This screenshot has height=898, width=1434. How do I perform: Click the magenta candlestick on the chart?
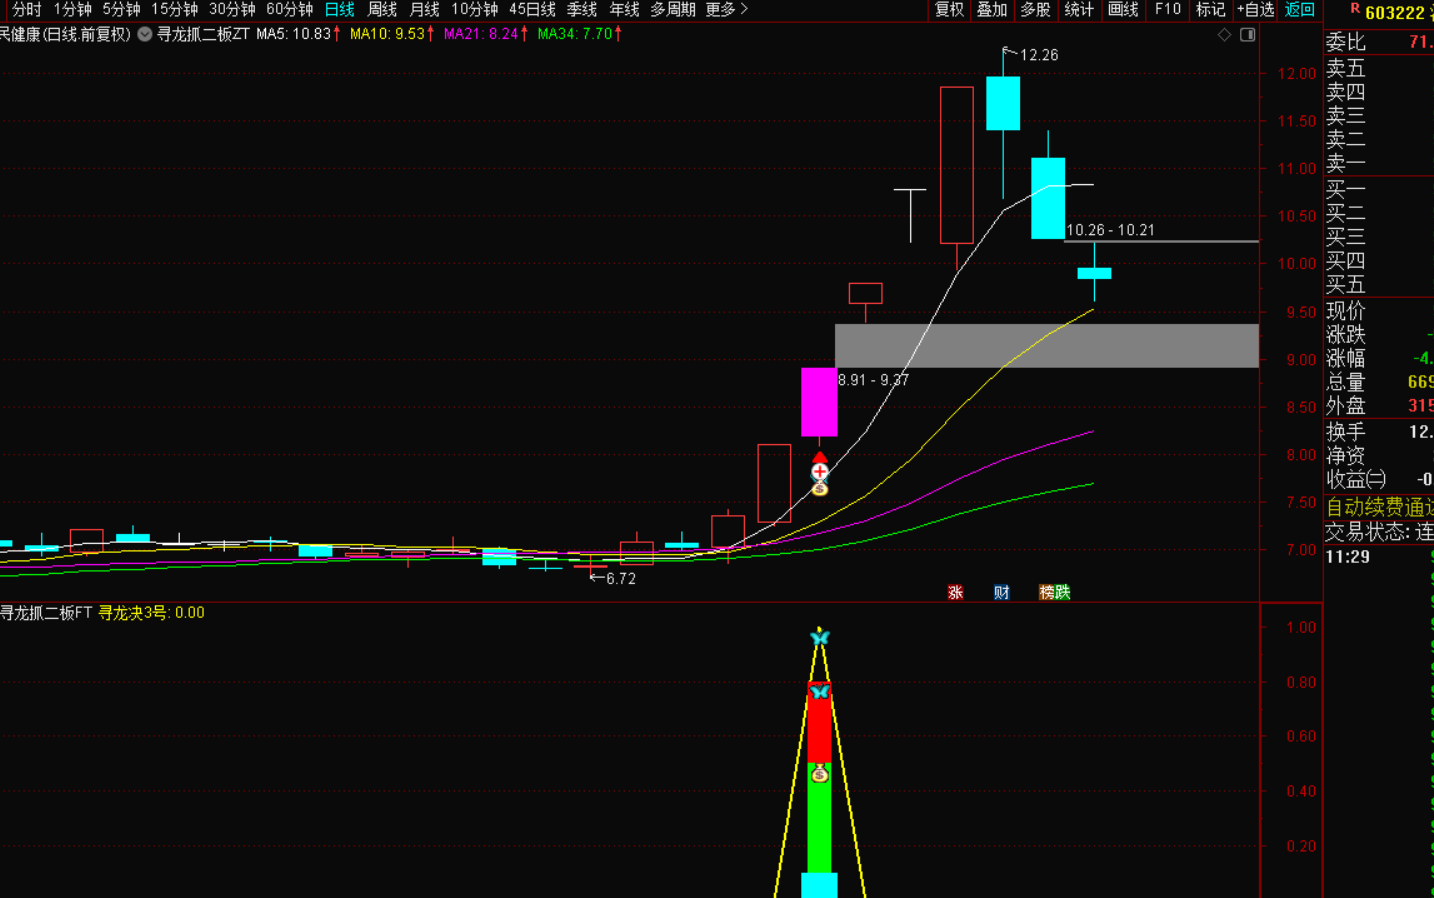click(819, 402)
